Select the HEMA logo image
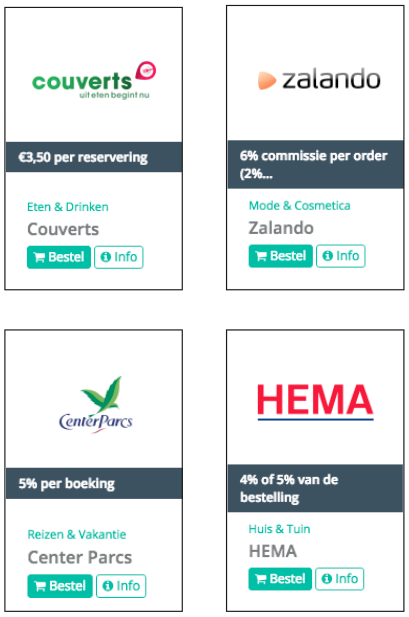This screenshot has width=409, height=617. tap(315, 402)
